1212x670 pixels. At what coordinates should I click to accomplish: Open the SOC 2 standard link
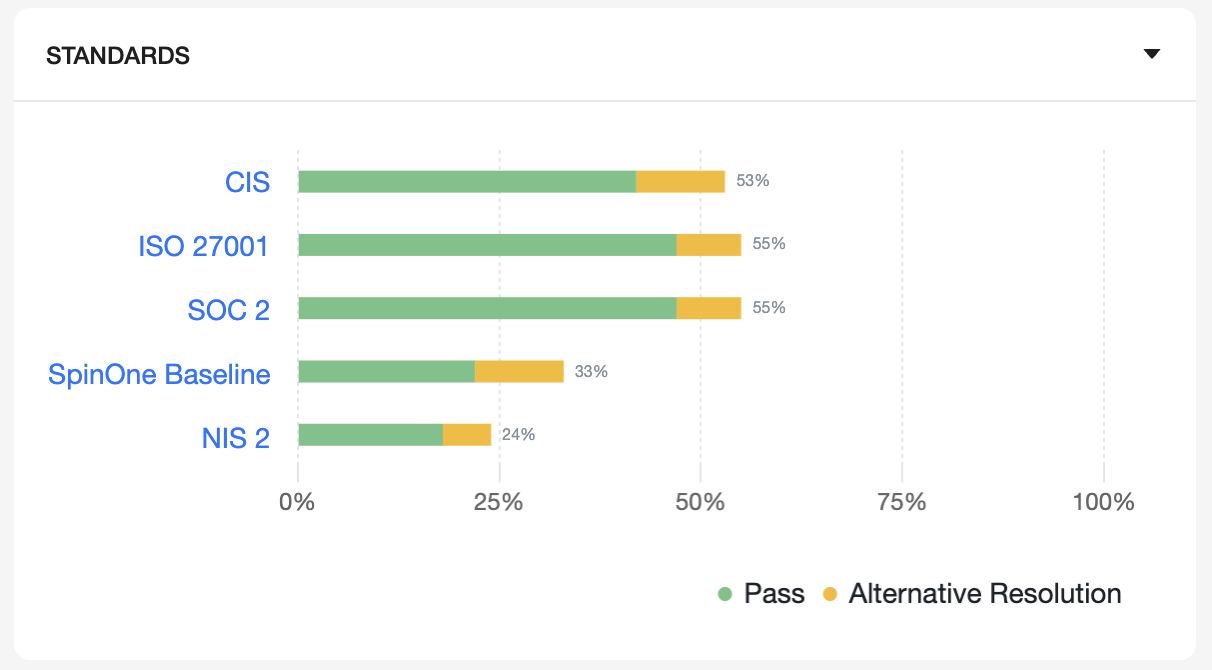click(229, 310)
